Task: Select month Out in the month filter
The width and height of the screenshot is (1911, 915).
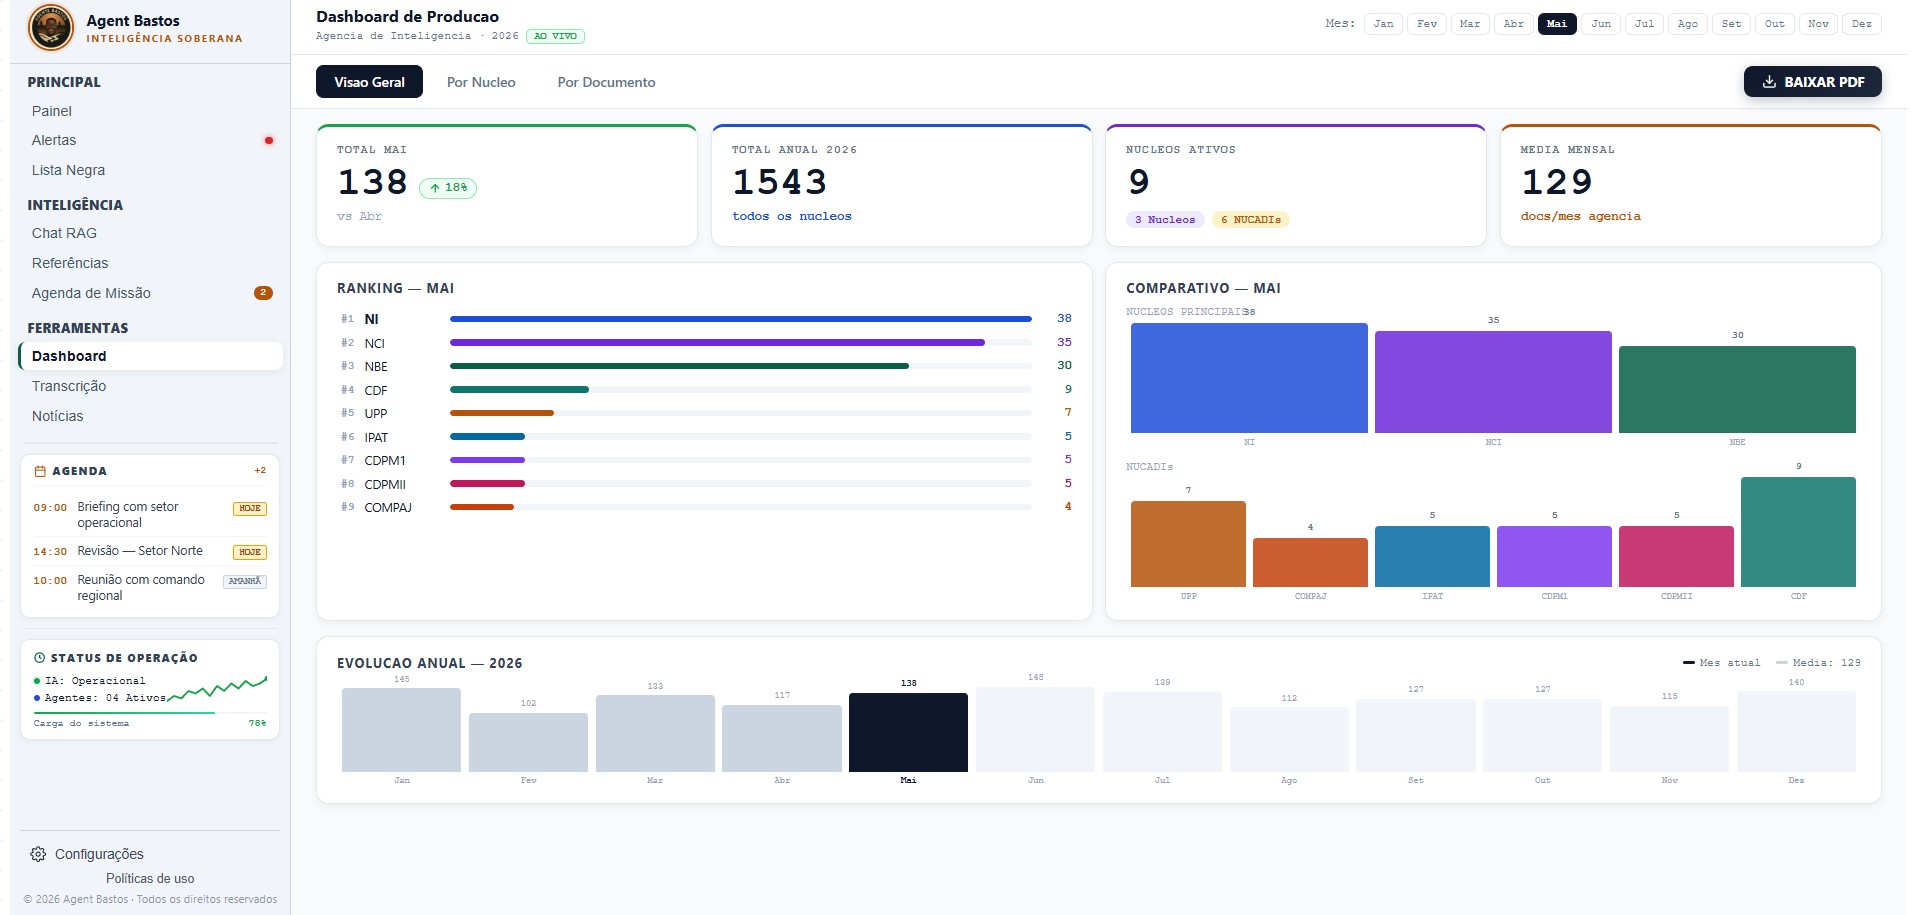Action: pyautogui.click(x=1775, y=24)
